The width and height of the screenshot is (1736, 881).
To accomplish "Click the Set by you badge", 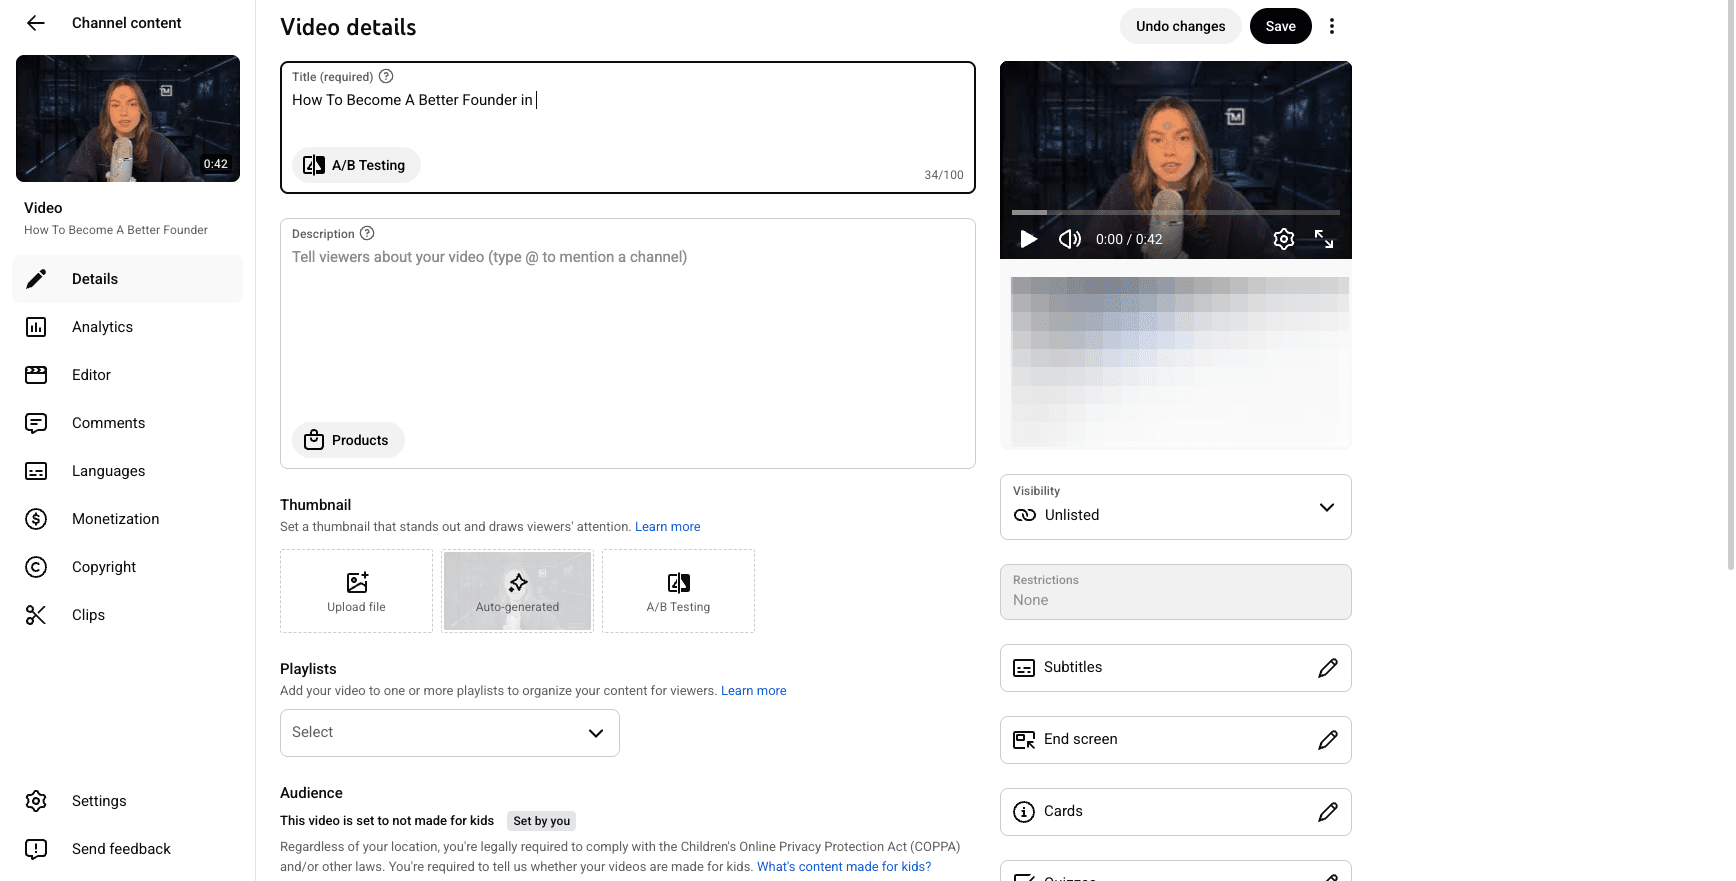I will click(542, 821).
